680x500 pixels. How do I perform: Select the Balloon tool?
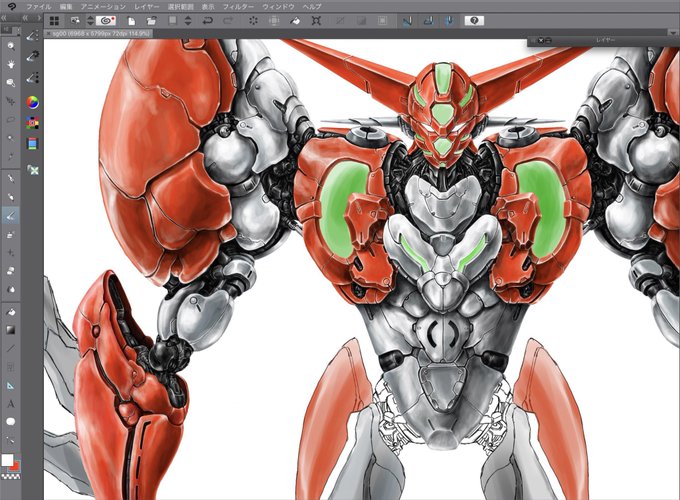pos(10,422)
